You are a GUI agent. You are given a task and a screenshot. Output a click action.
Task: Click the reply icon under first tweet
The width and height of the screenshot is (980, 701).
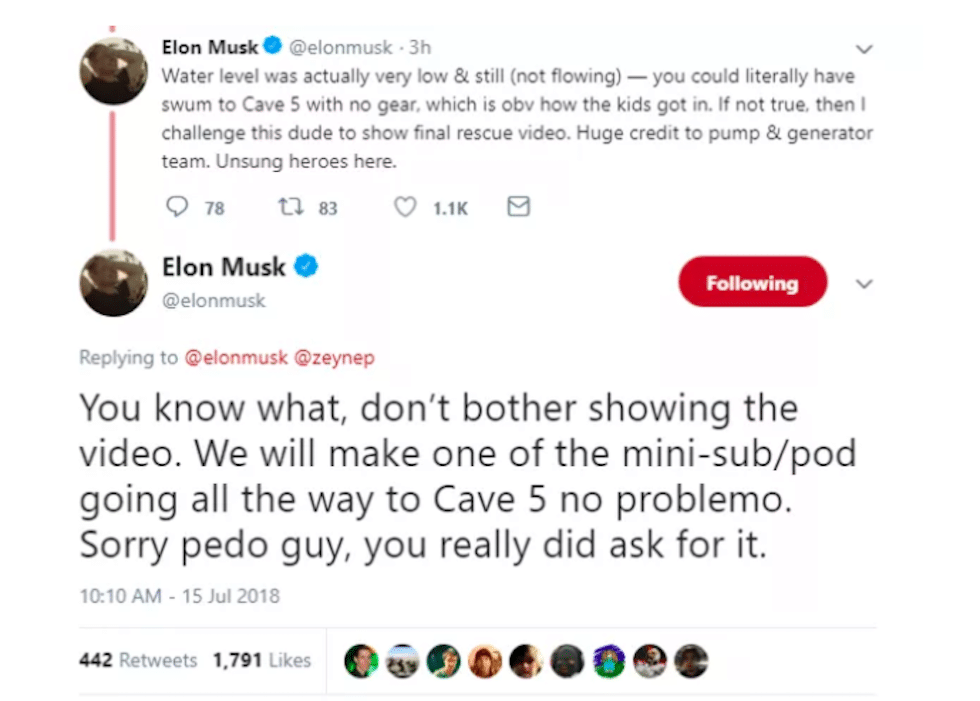pyautogui.click(x=176, y=207)
